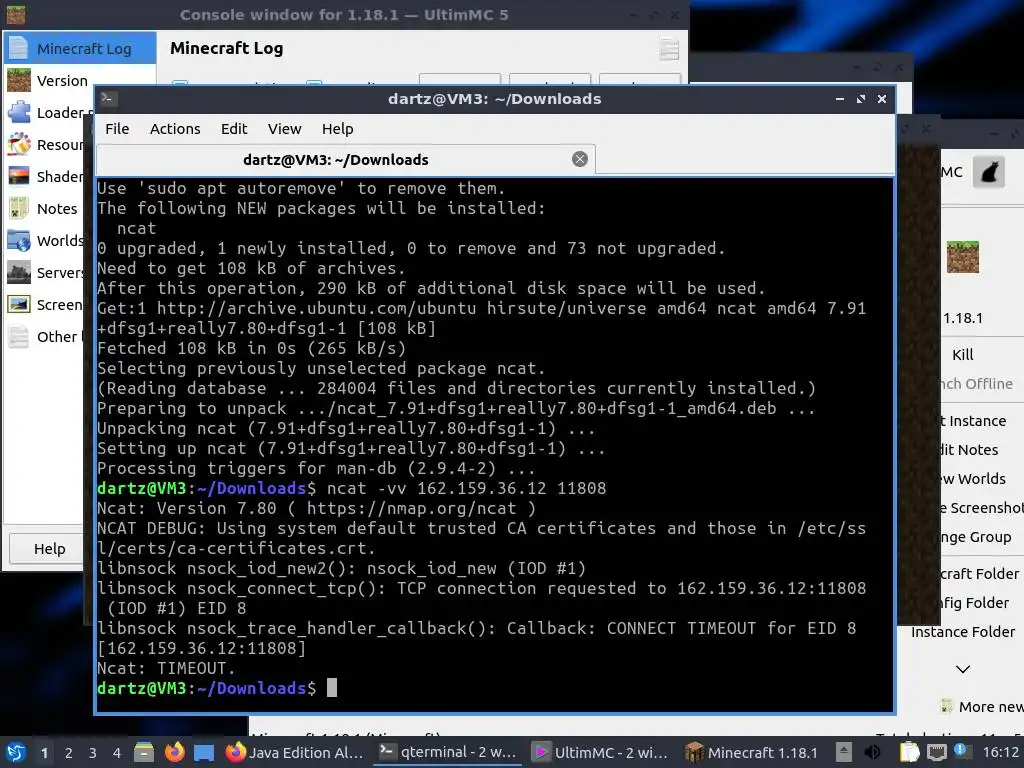Click the ncat command line text in terminal

[x=466, y=488]
